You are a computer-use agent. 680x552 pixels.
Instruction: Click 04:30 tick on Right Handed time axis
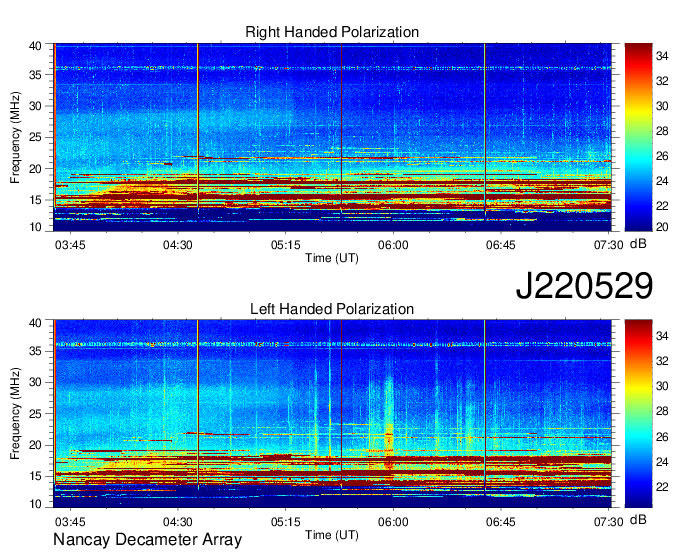(177, 245)
